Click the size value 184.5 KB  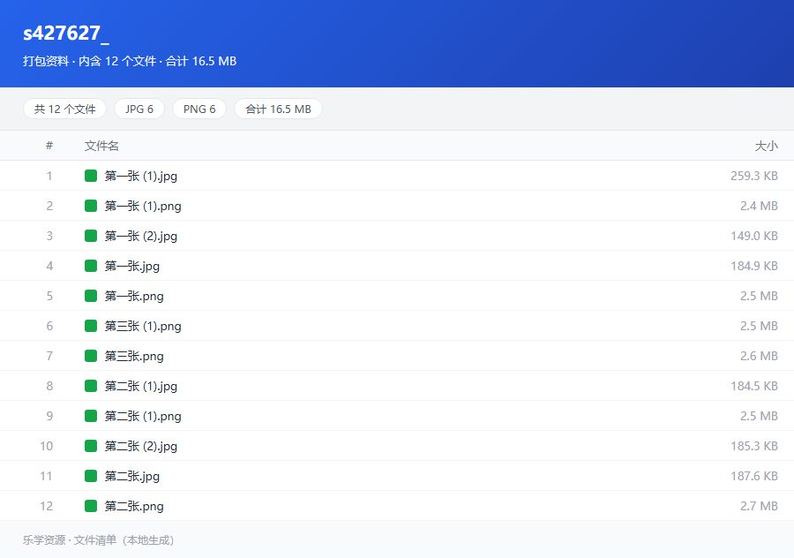[754, 386]
